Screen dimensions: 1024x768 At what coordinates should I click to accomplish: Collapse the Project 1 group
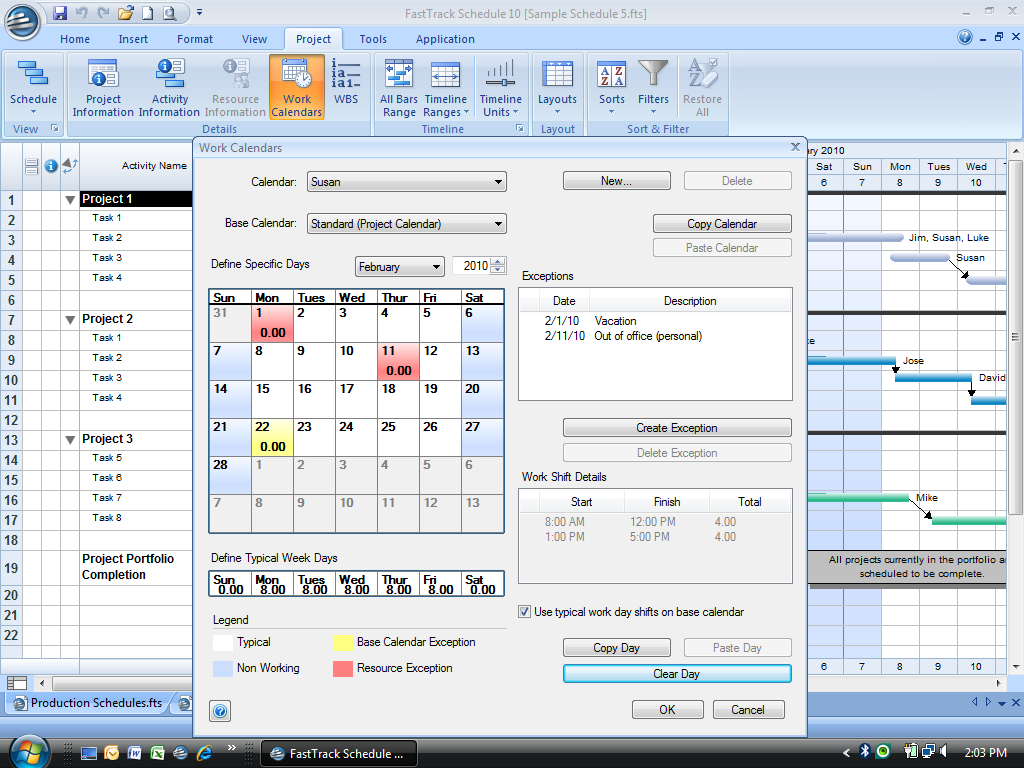pos(70,199)
